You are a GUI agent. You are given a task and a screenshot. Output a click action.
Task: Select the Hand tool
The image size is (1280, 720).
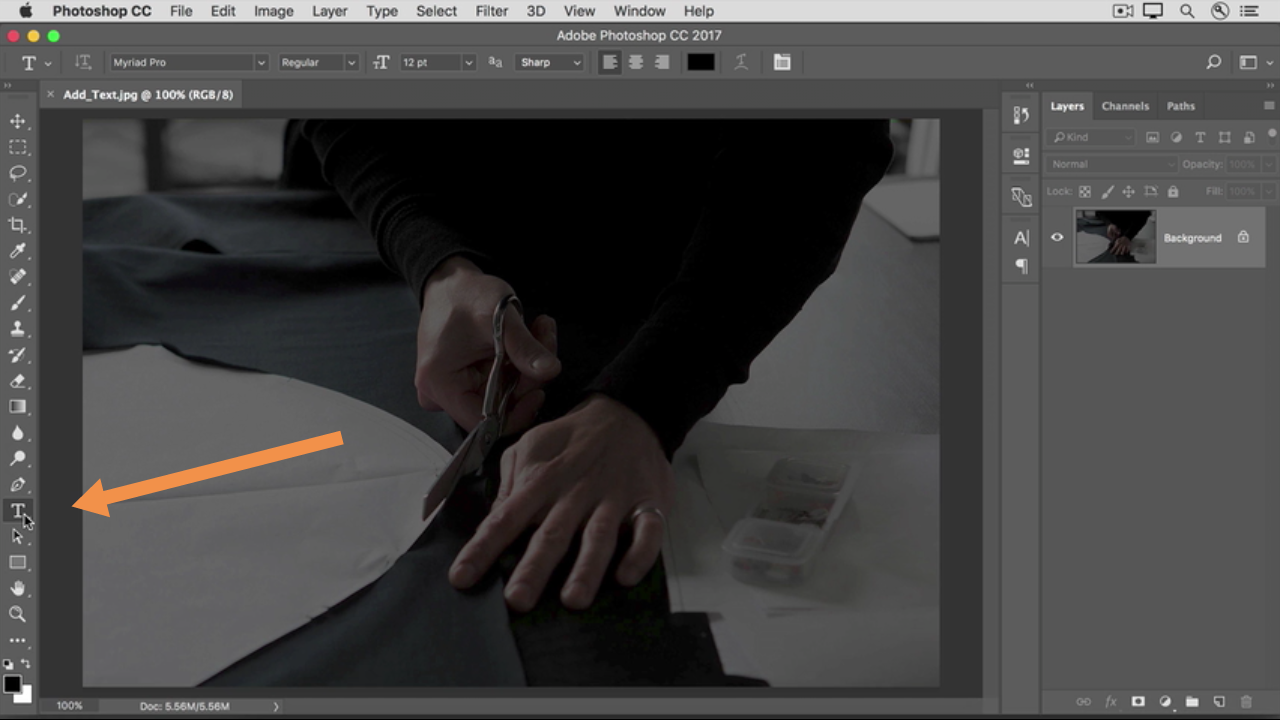tap(18, 589)
